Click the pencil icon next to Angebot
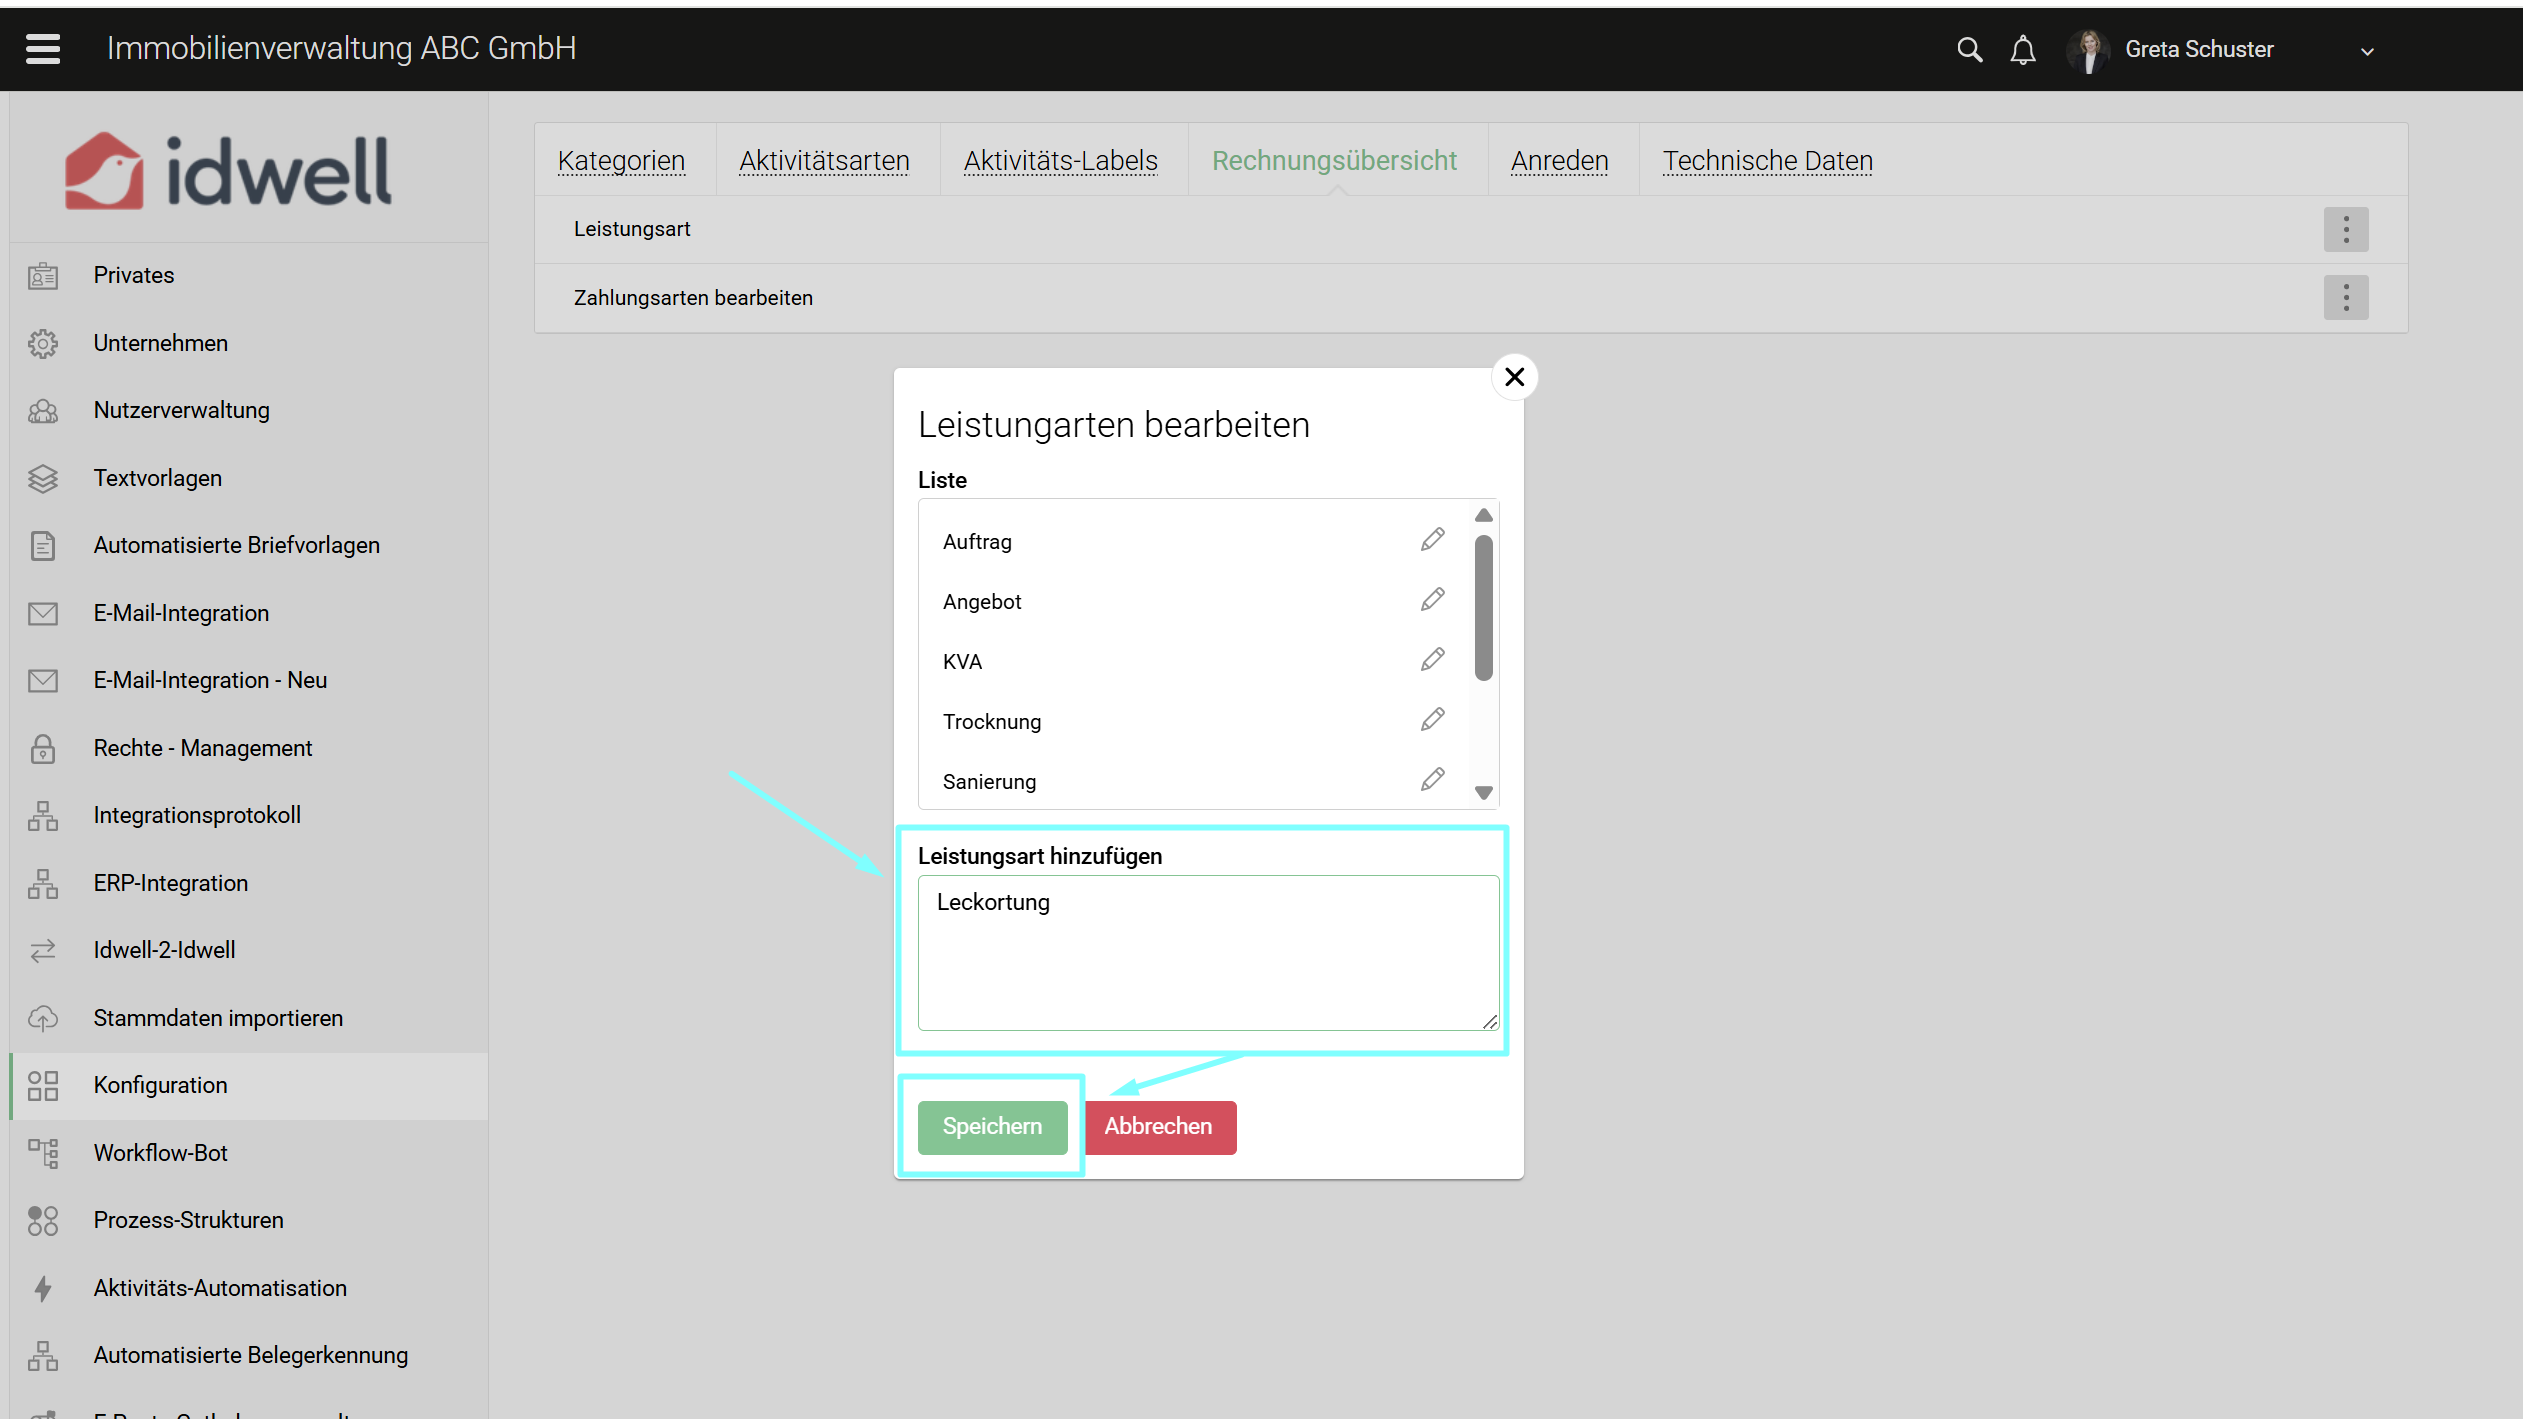The image size is (2523, 1419). pyautogui.click(x=1432, y=600)
